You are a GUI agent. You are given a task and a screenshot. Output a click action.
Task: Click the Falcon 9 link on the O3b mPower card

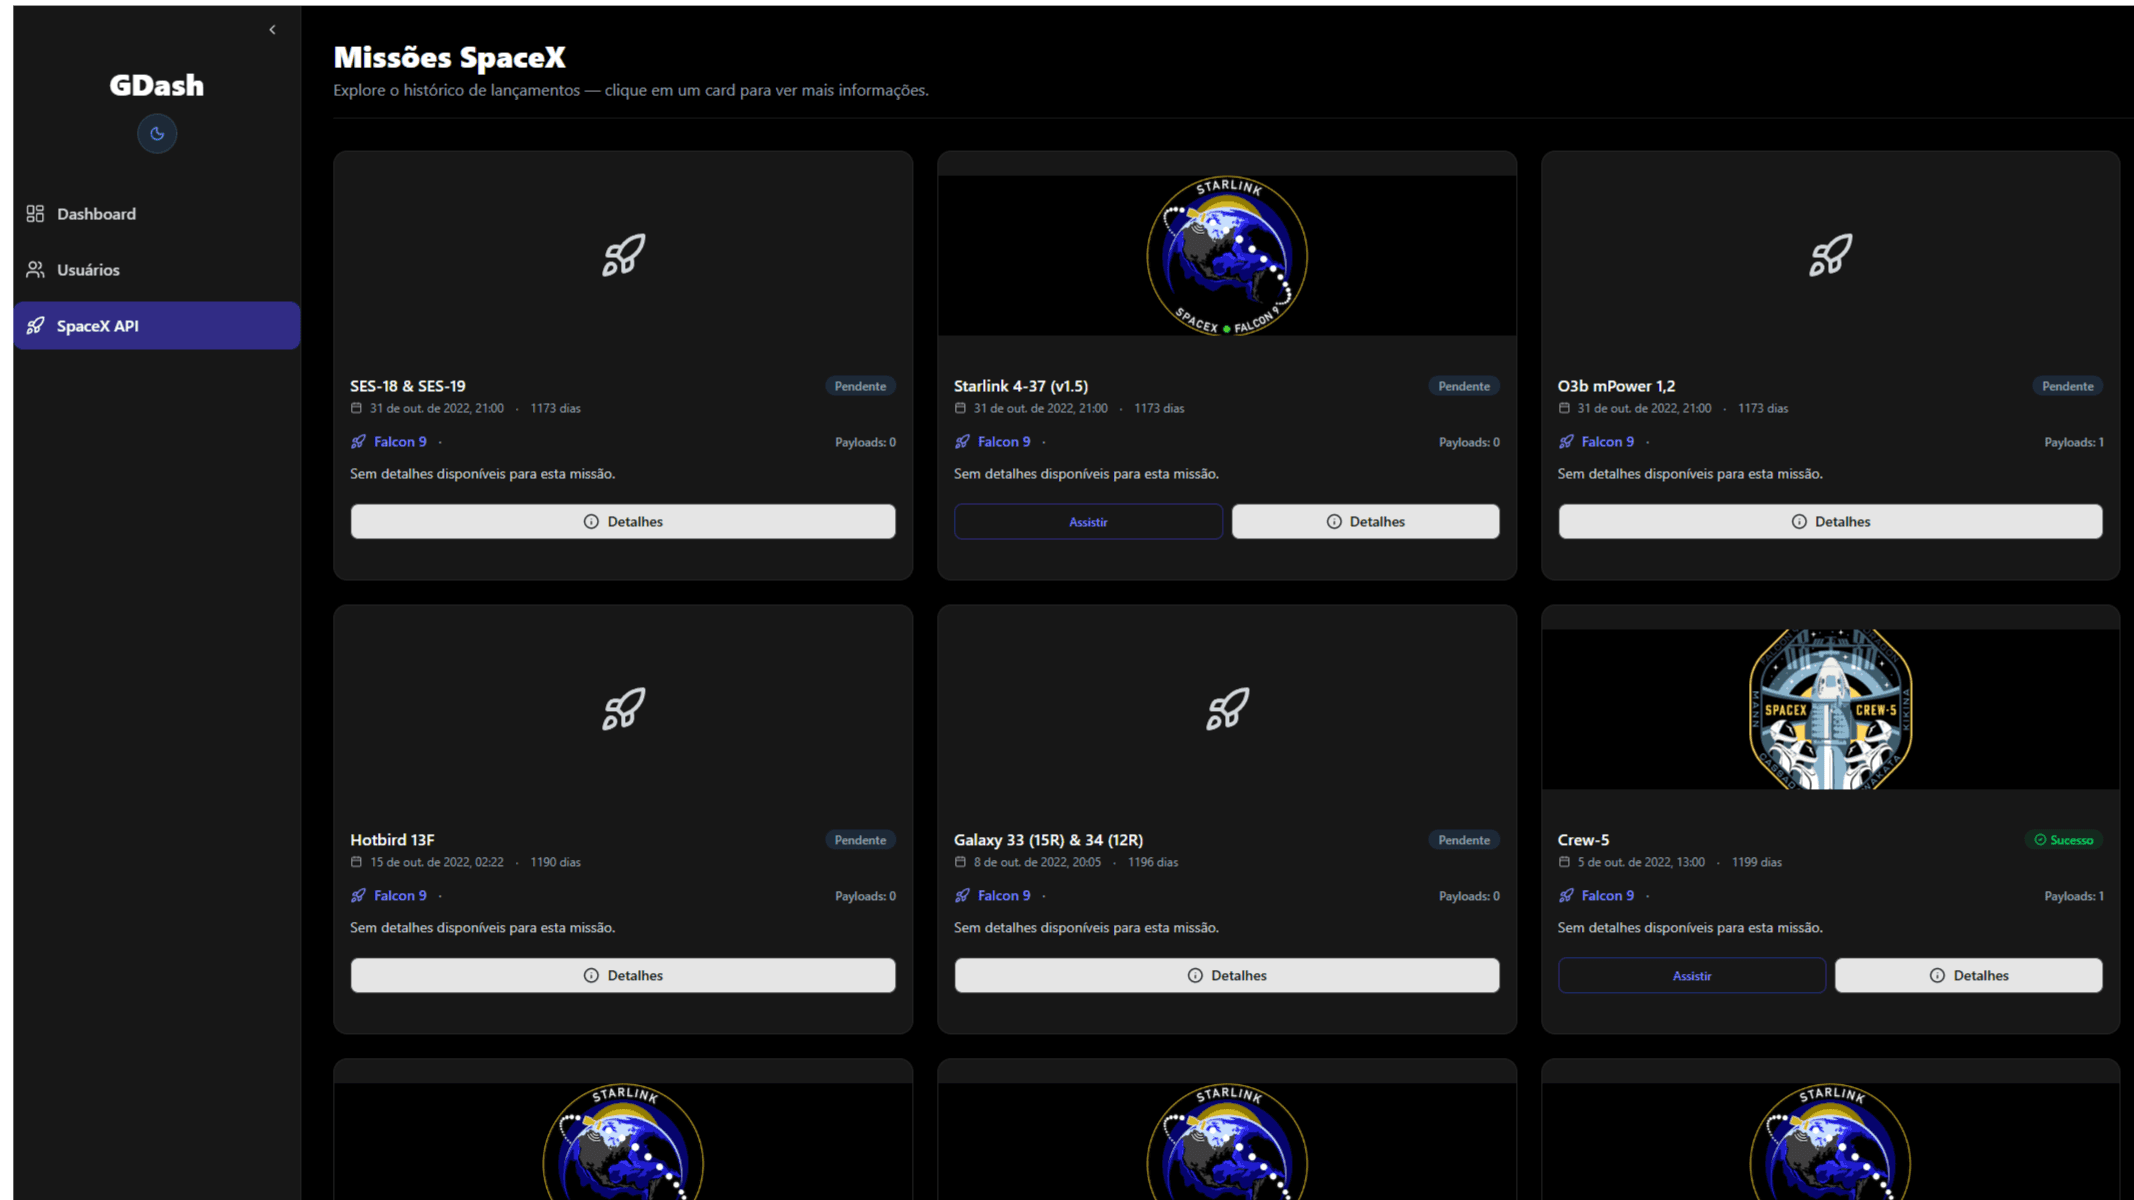coord(1607,442)
